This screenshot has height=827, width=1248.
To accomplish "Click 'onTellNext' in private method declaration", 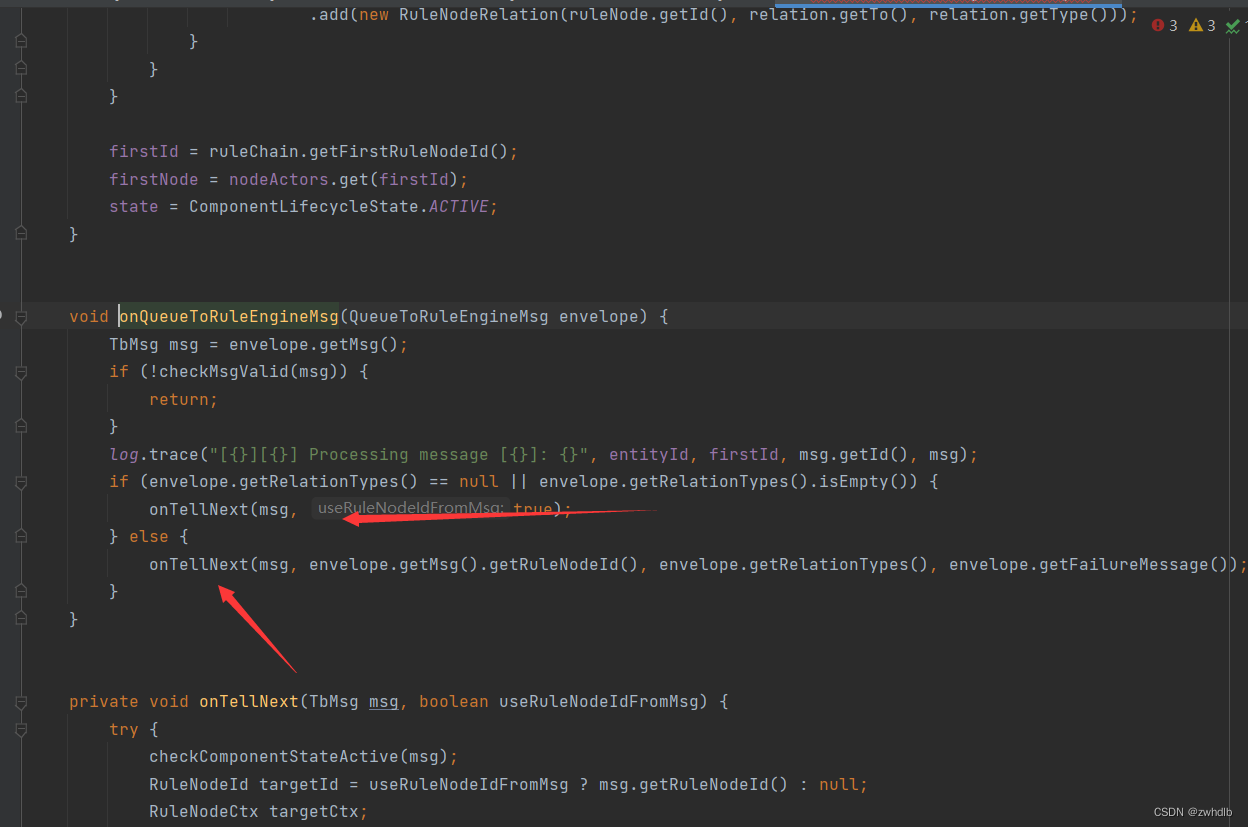I will point(249,702).
